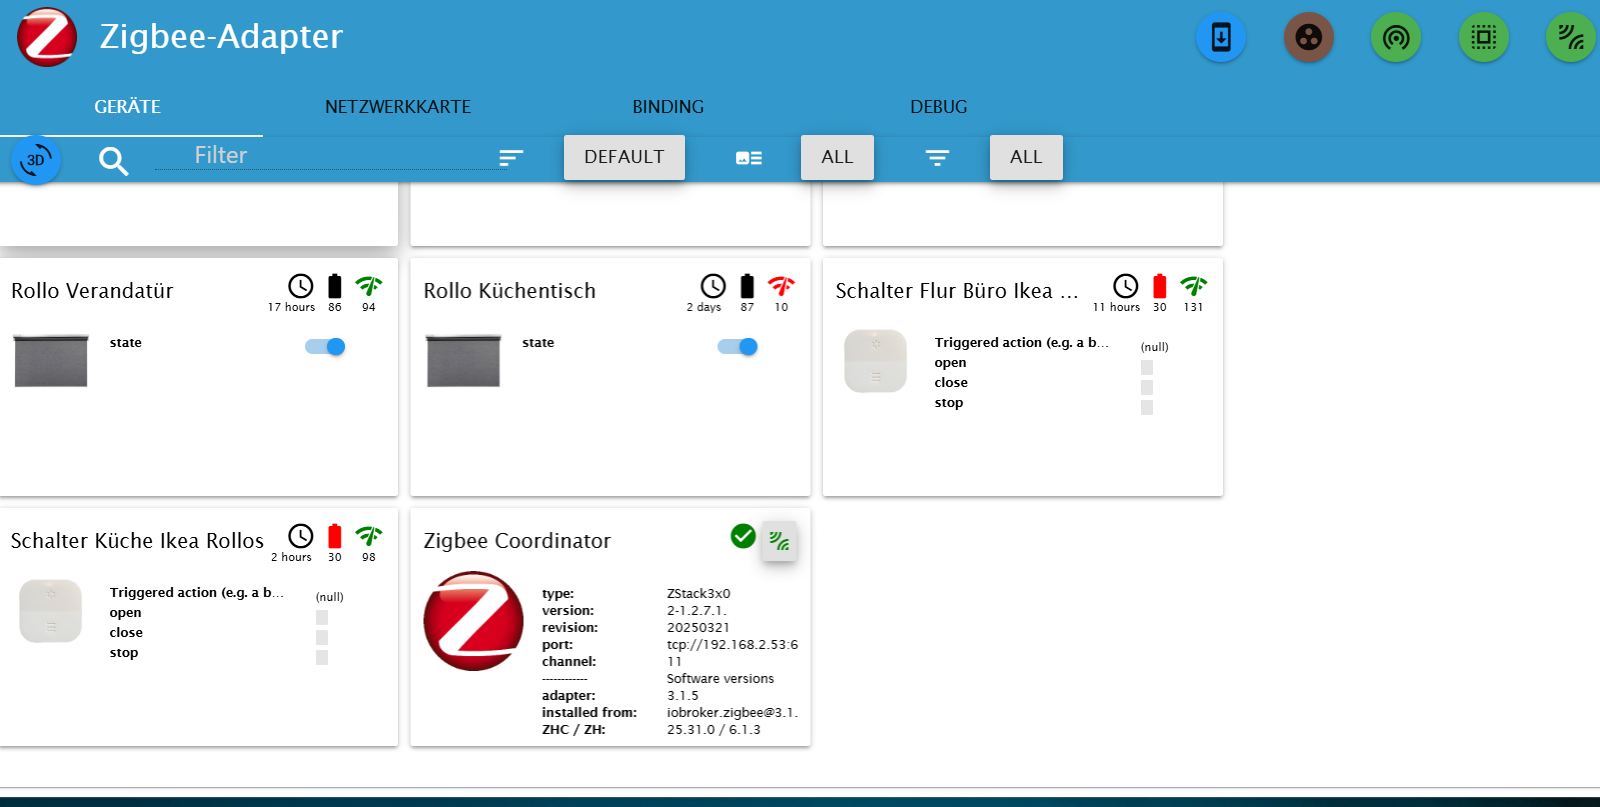Click the 'iobroker.zigbee@3.1.' installed-from value
This screenshot has height=807, width=1600.
[732, 713]
